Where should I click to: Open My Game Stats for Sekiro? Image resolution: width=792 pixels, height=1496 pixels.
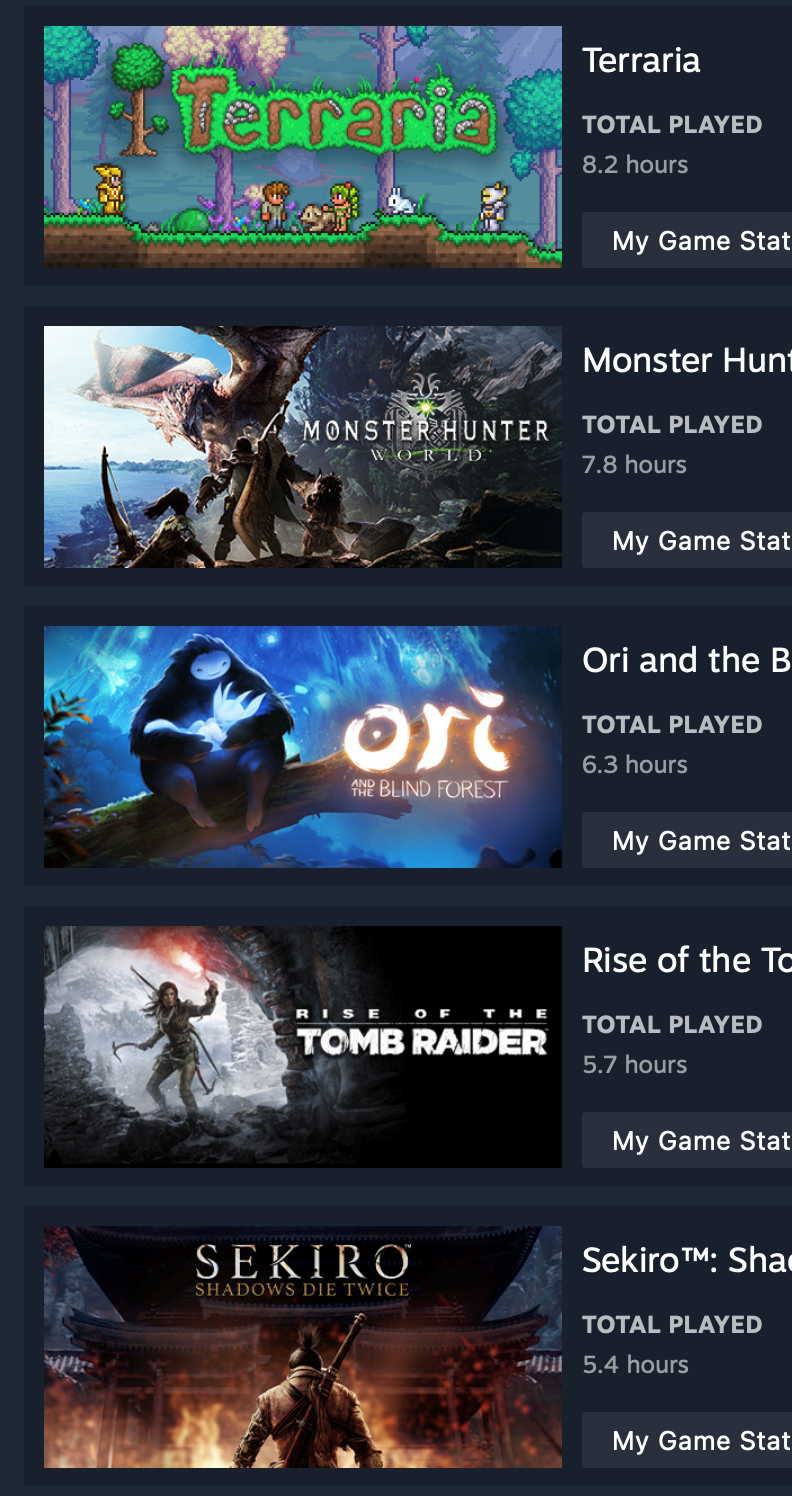687,1440
